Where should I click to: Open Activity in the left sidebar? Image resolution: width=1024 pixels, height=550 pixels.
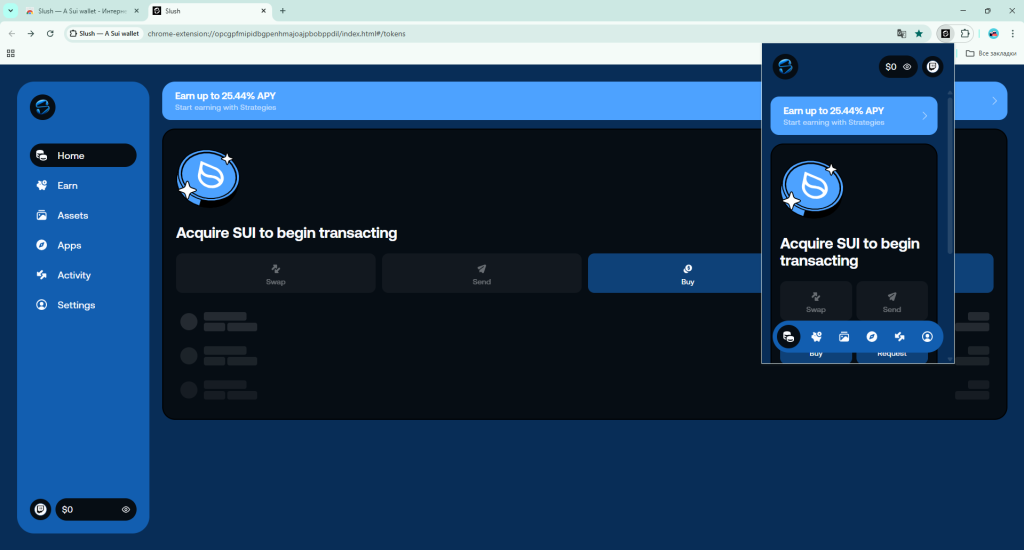(x=83, y=275)
